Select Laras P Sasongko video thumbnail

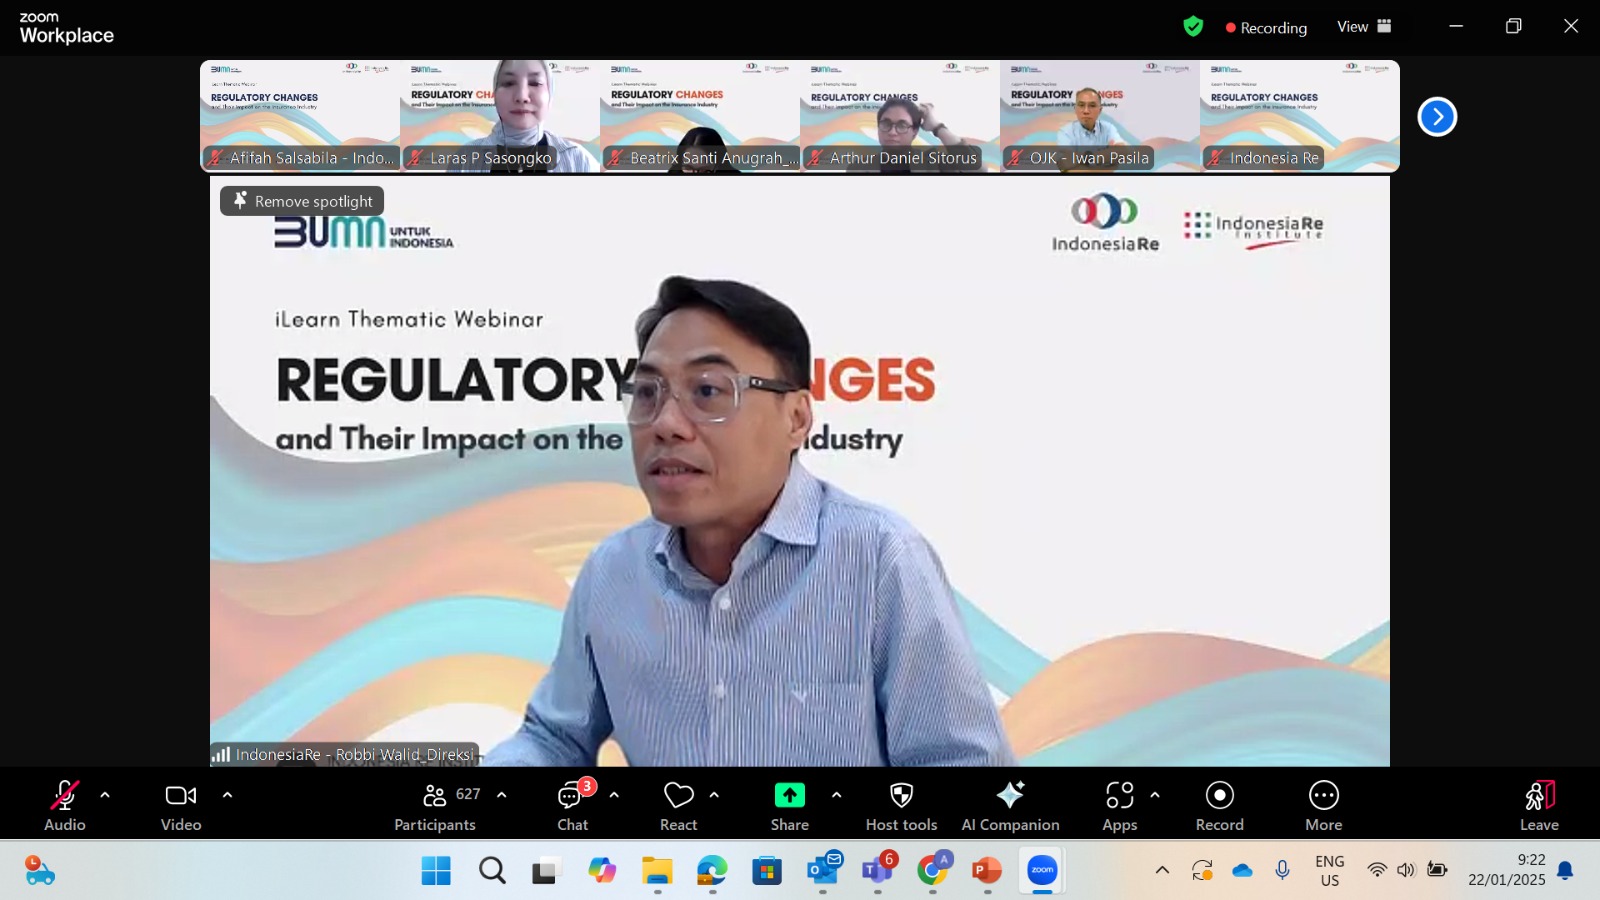click(x=500, y=116)
